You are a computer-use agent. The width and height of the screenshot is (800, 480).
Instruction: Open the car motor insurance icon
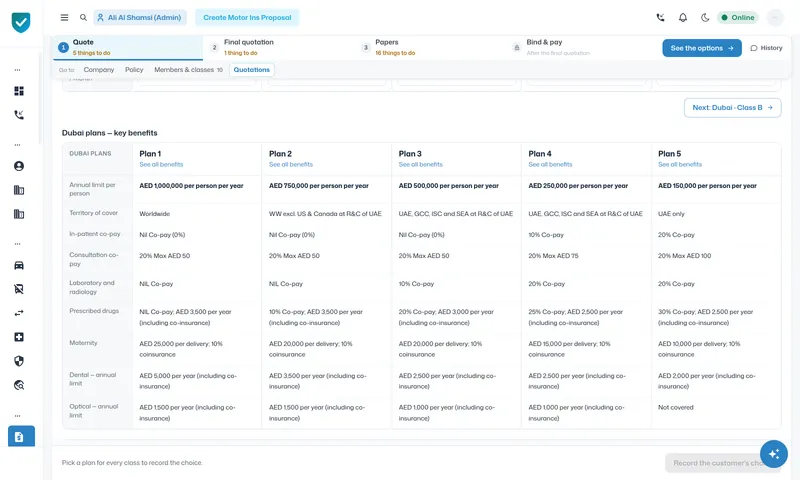coord(19,265)
